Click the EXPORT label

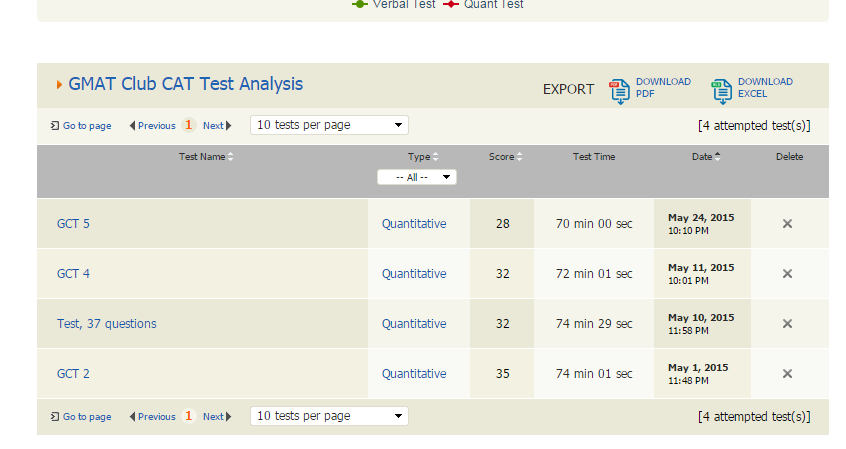pos(568,90)
